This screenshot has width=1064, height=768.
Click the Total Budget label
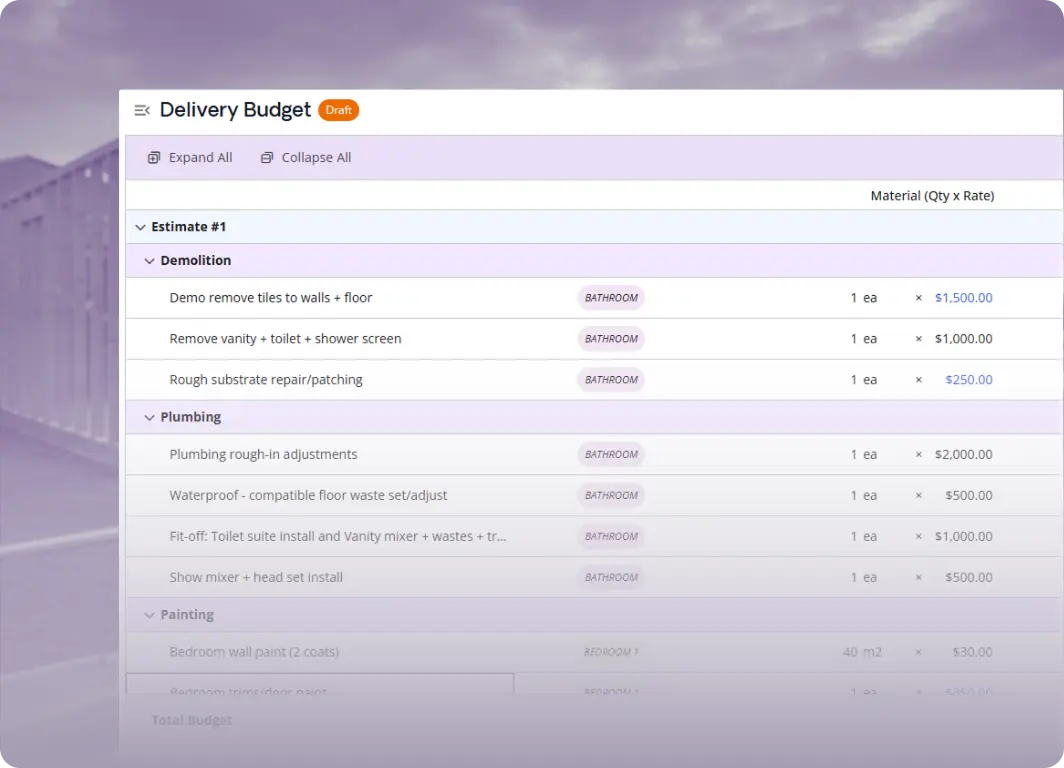190,719
